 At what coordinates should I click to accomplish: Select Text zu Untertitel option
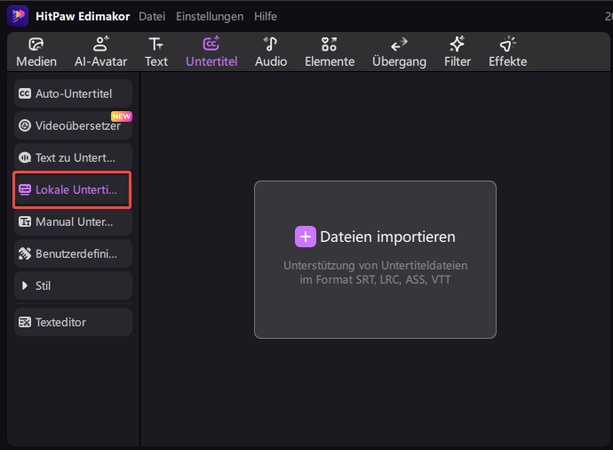71,158
